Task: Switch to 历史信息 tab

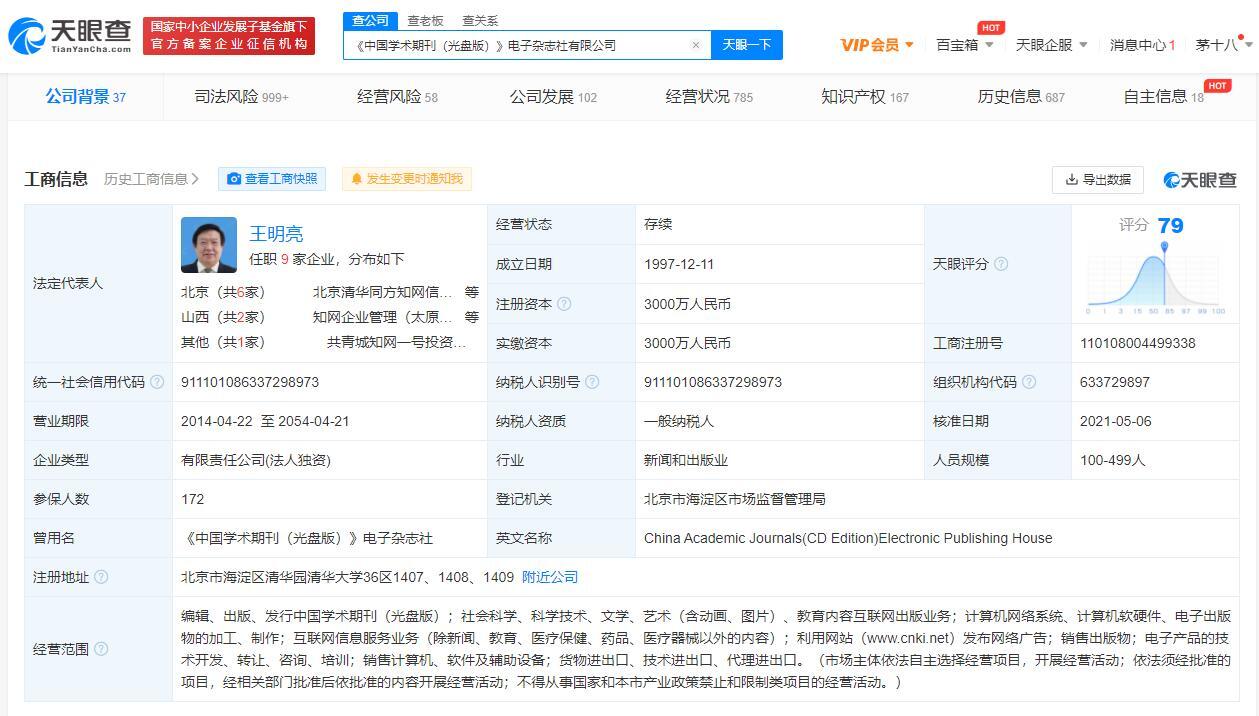Action: click(x=1021, y=97)
